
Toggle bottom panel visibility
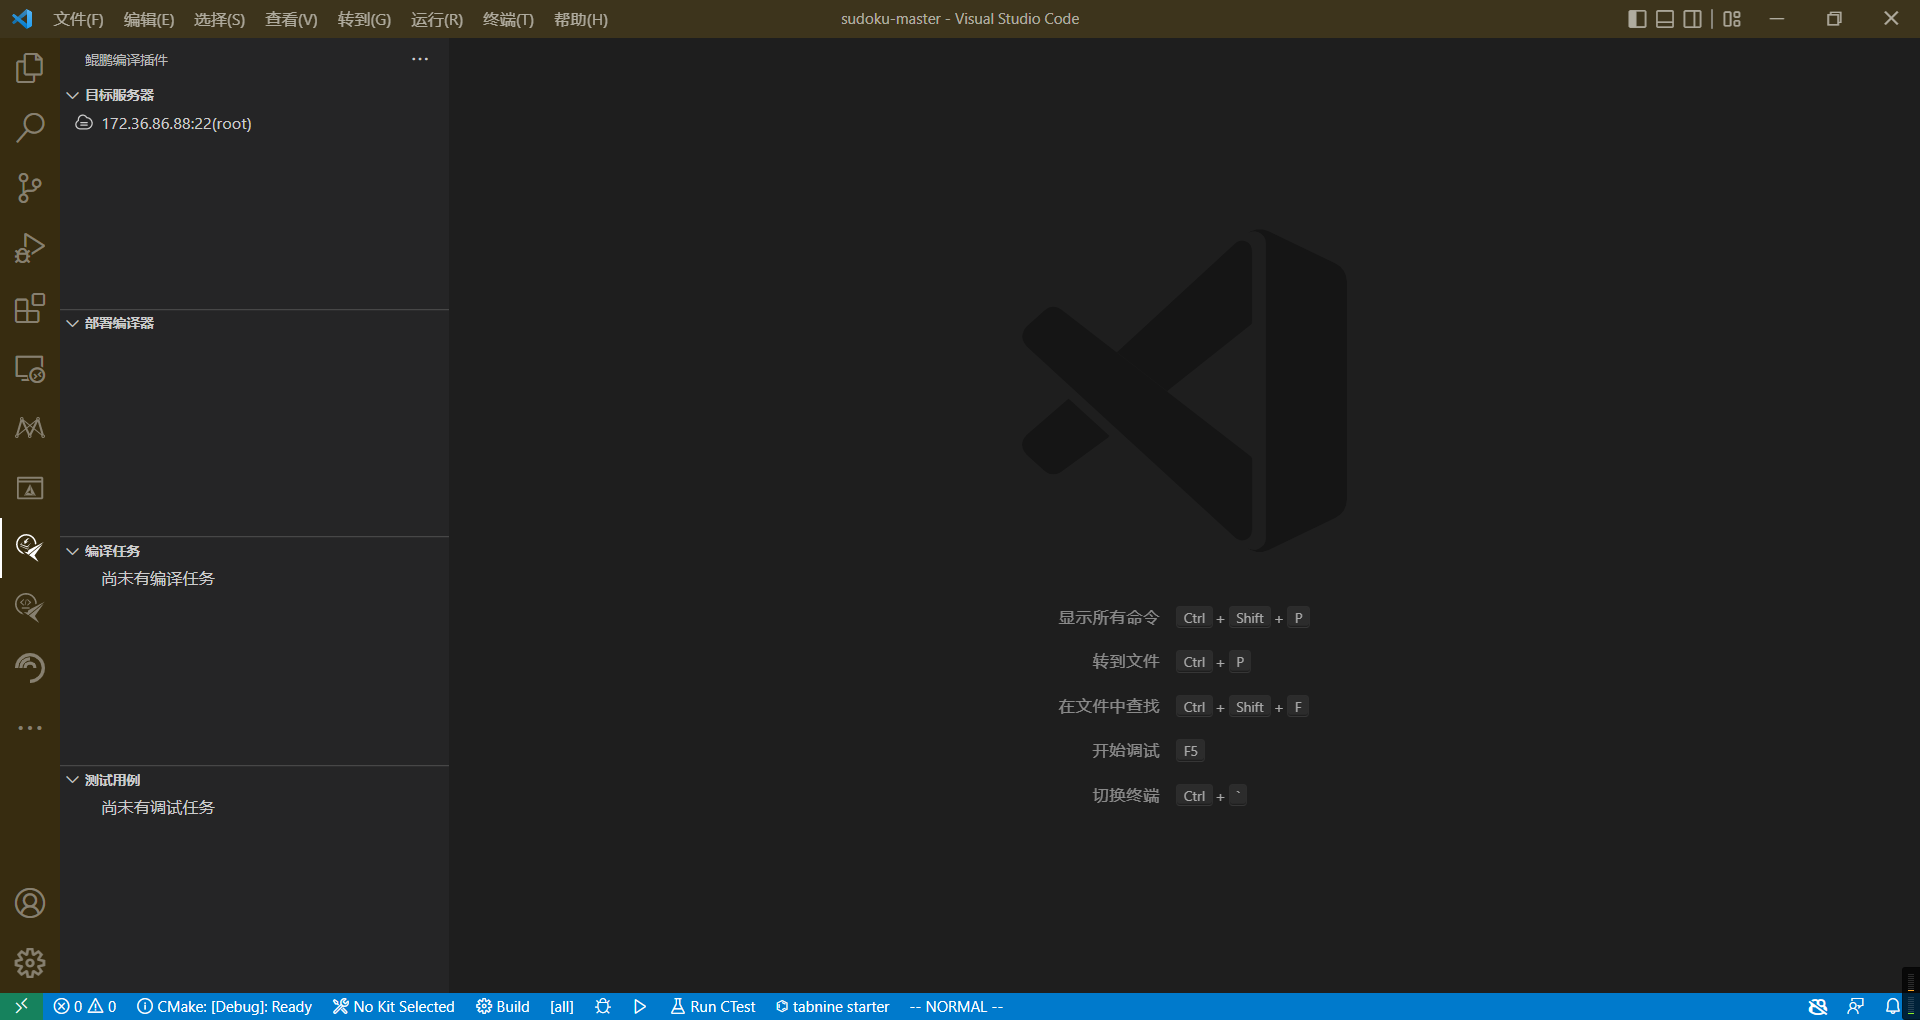click(1665, 19)
